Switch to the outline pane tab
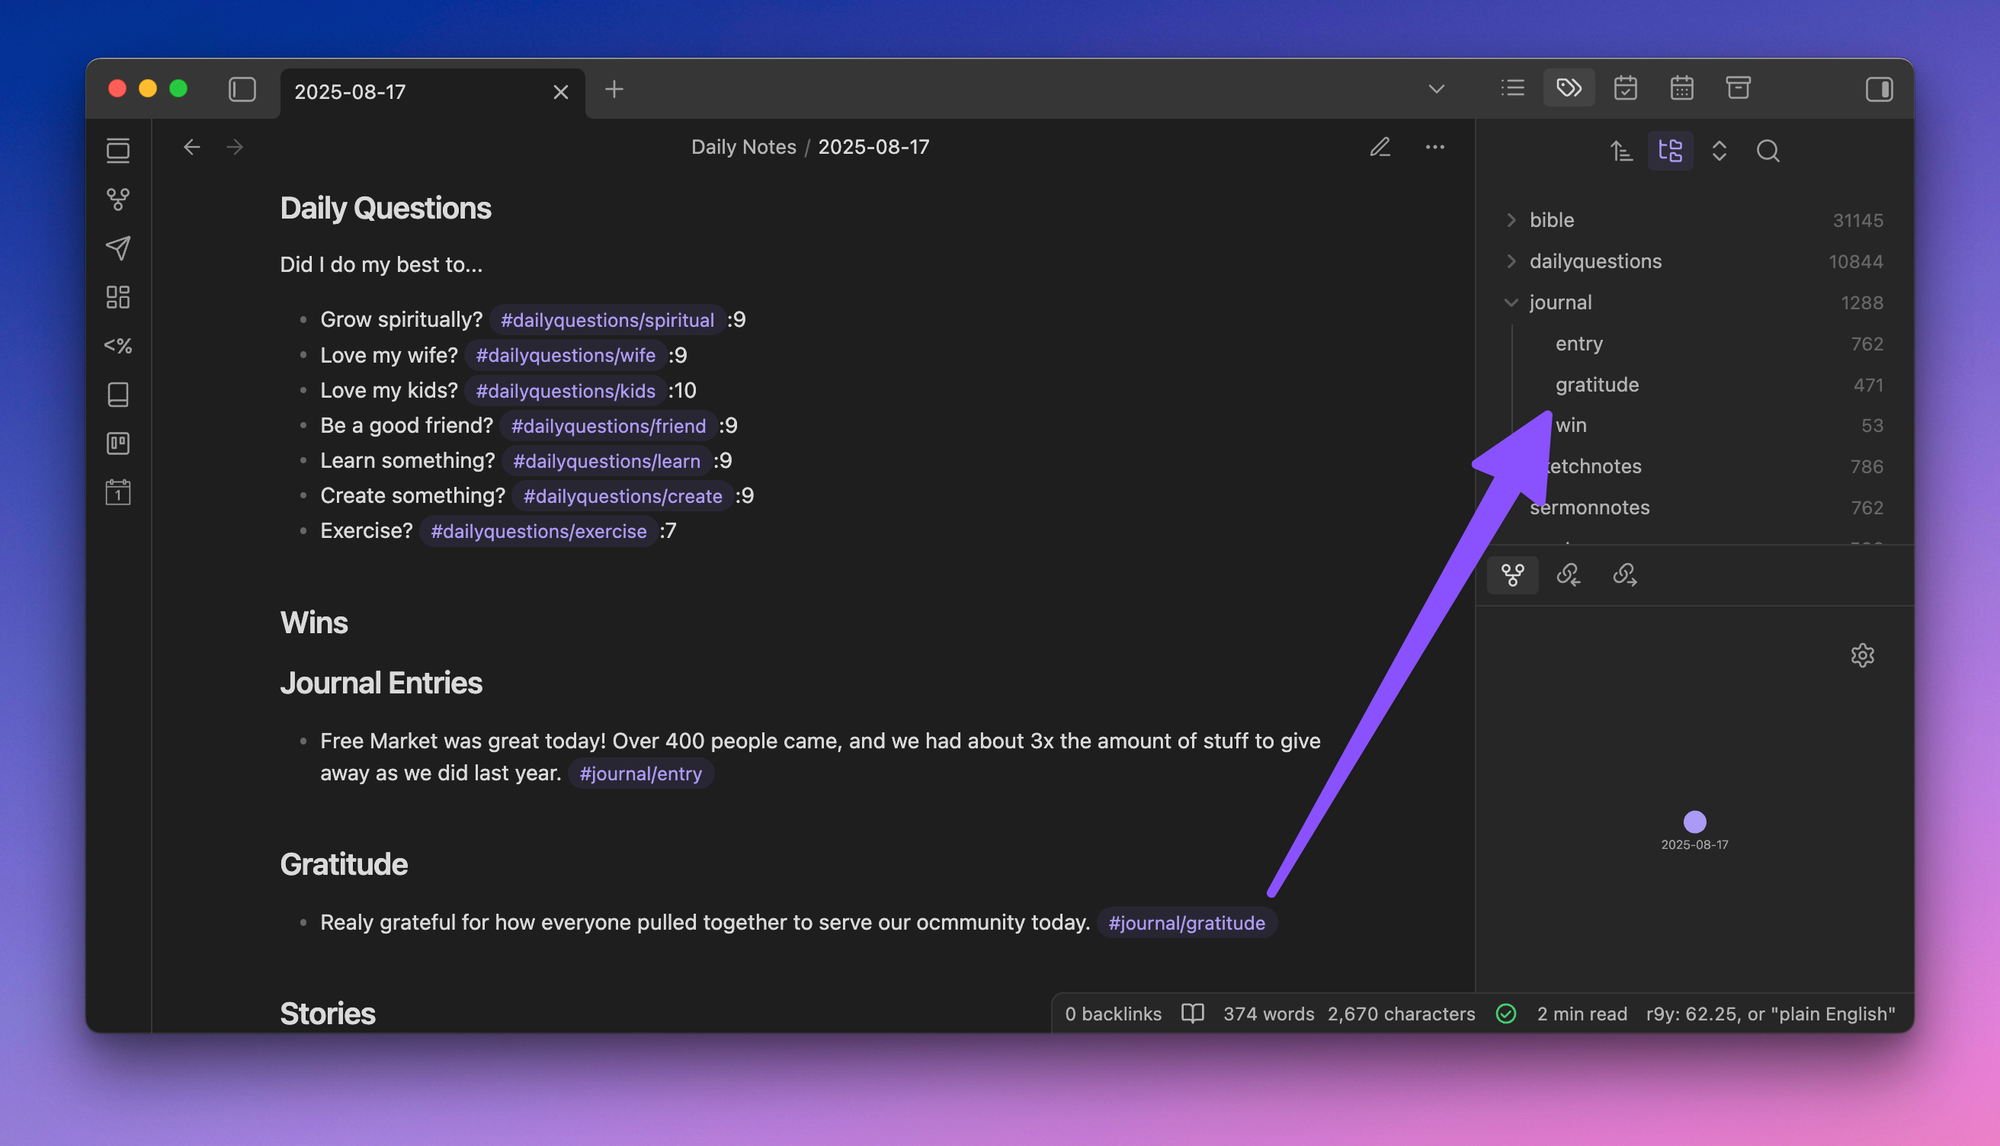This screenshot has height=1146, width=2000. click(x=1513, y=88)
